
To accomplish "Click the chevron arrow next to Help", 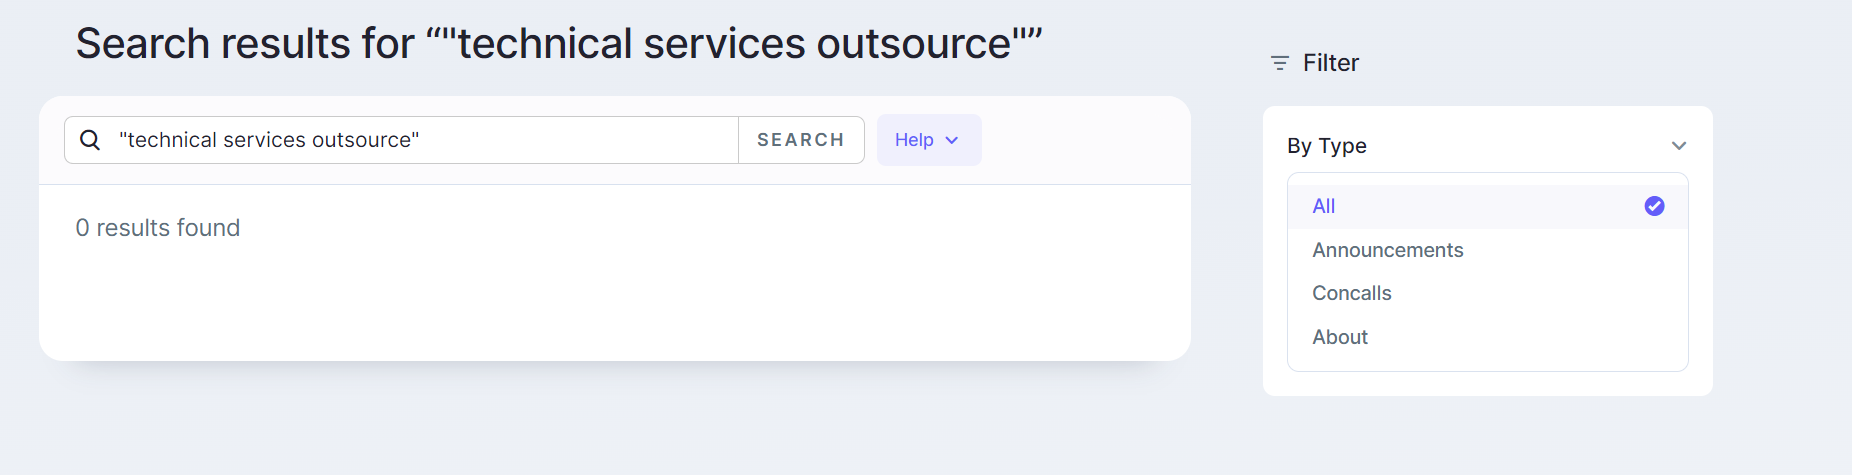I will tap(952, 140).
